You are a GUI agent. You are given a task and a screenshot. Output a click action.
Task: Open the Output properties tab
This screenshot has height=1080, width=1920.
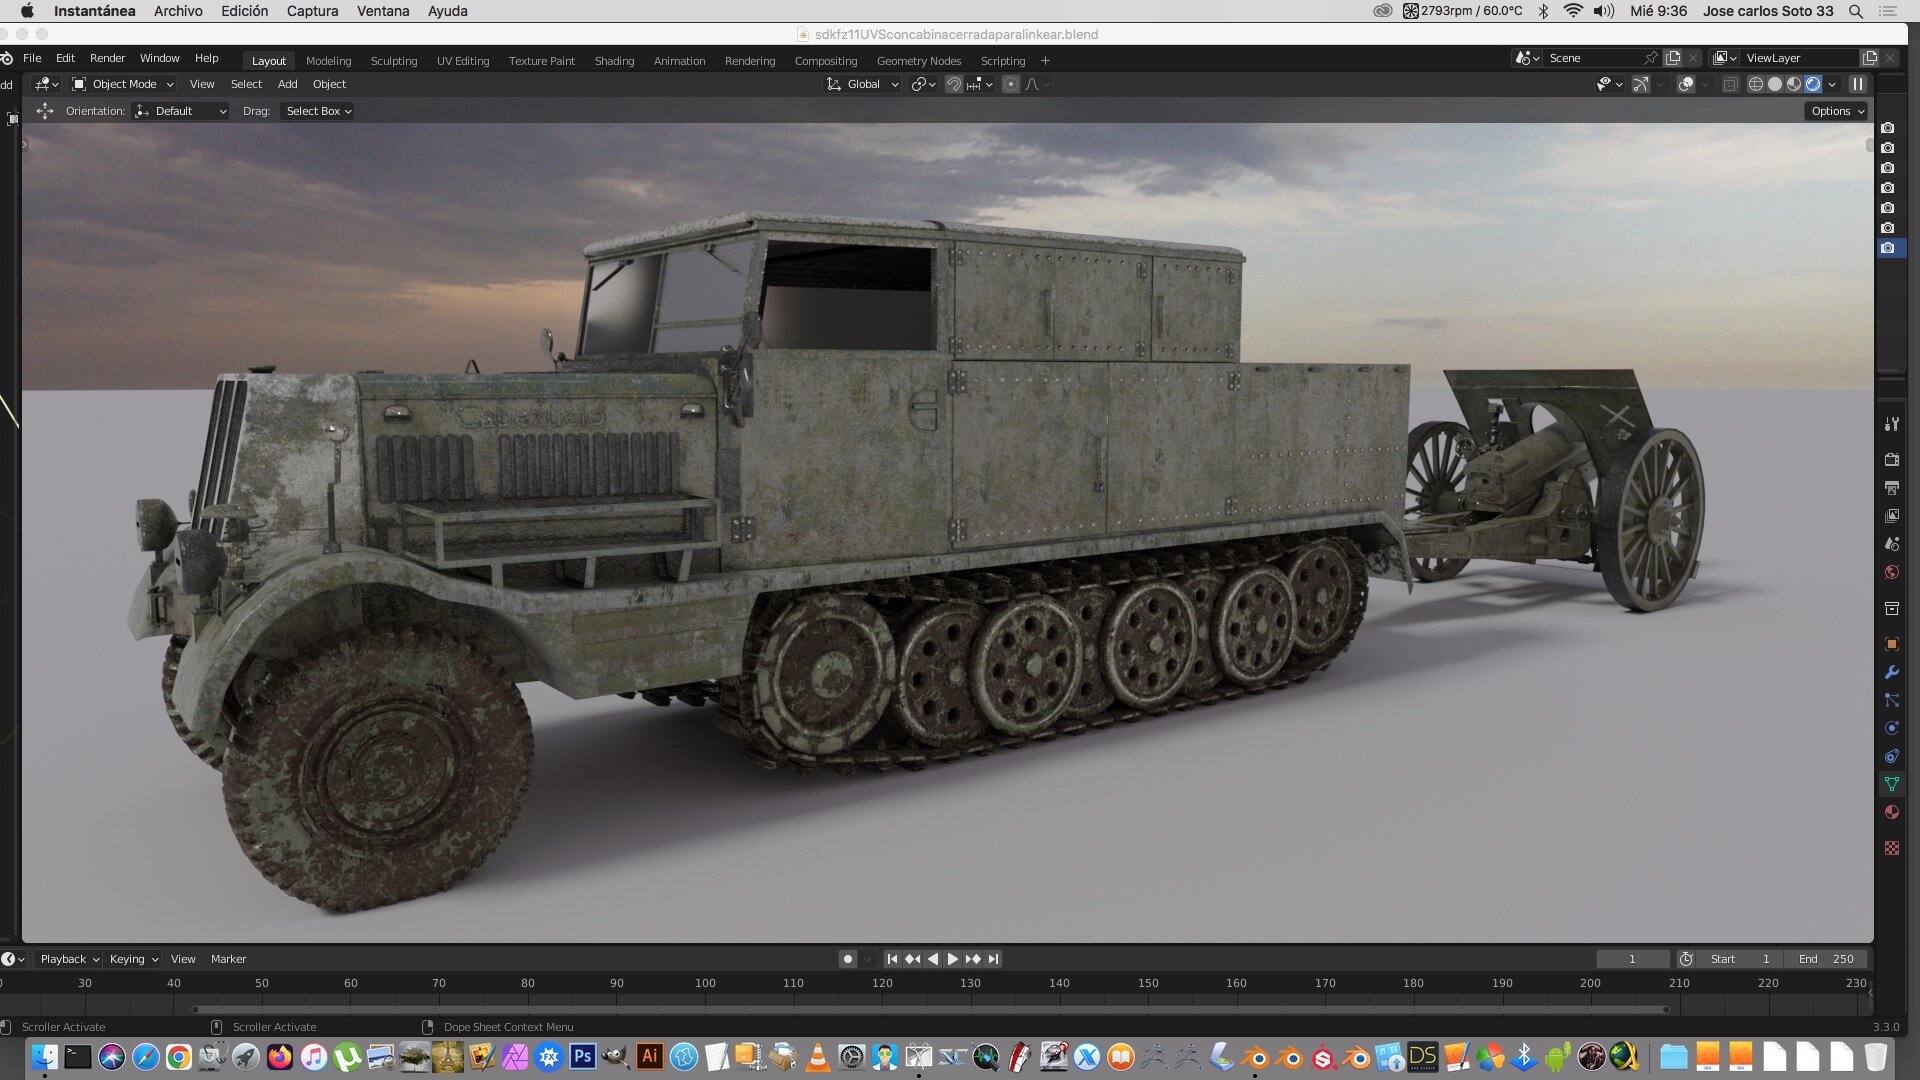pyautogui.click(x=1891, y=488)
